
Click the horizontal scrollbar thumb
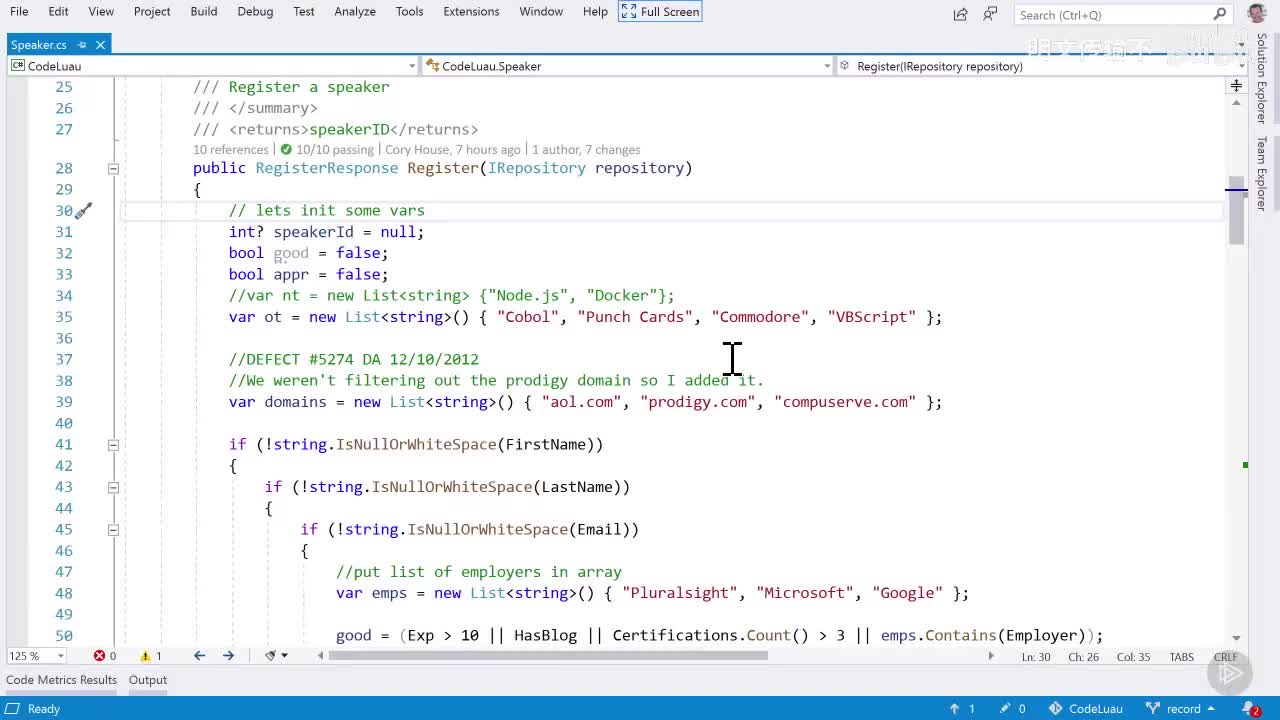[x=548, y=656]
